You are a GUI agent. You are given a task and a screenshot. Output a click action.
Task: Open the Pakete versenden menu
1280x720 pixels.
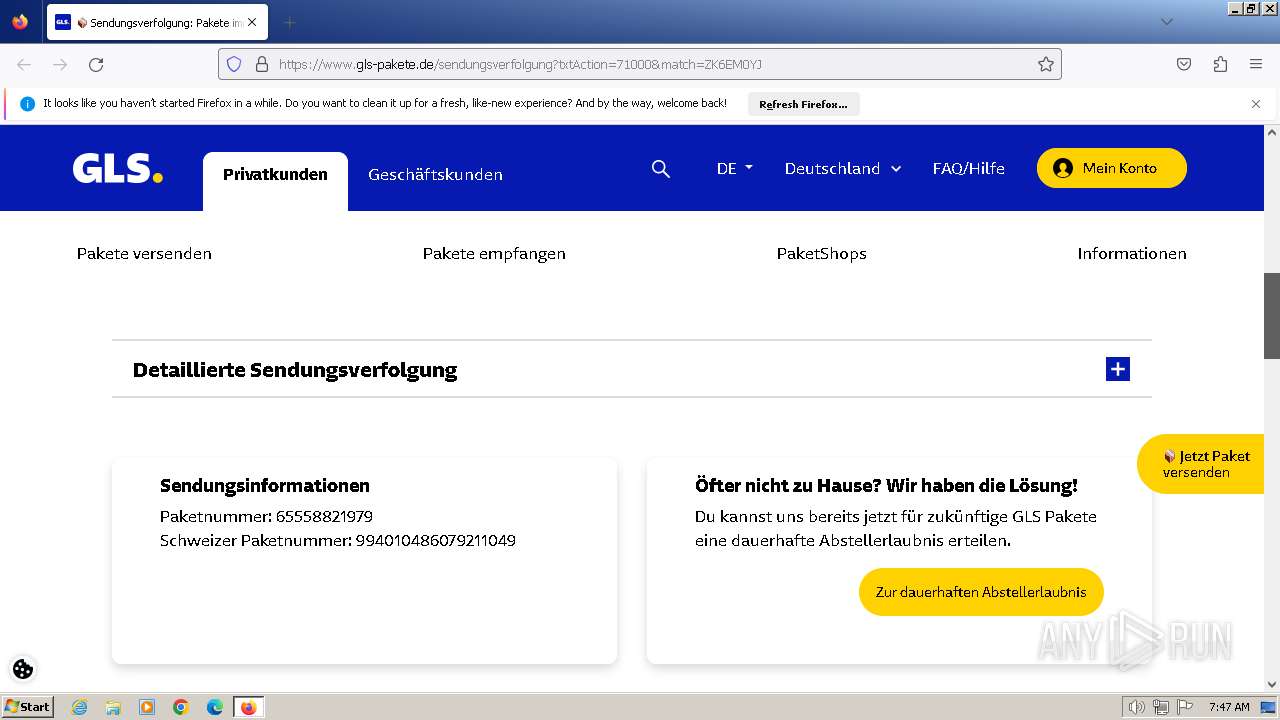pos(144,253)
